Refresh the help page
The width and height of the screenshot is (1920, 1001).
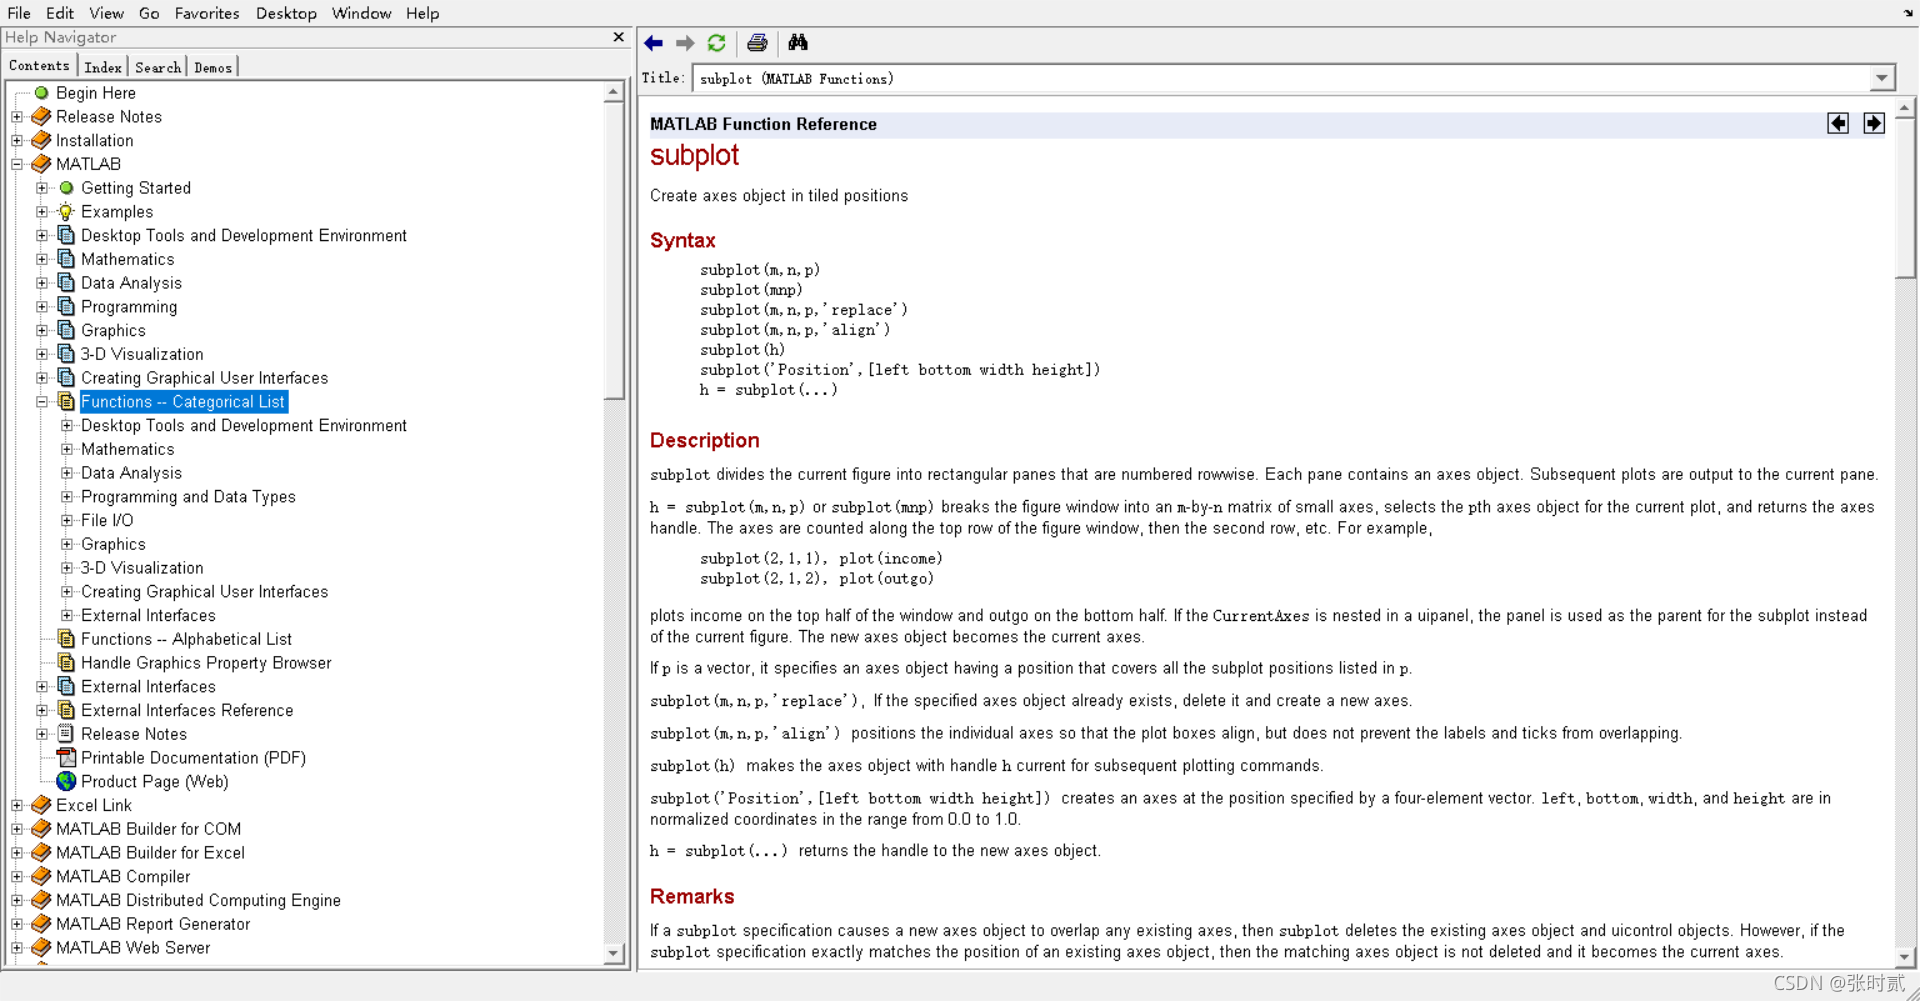click(717, 43)
